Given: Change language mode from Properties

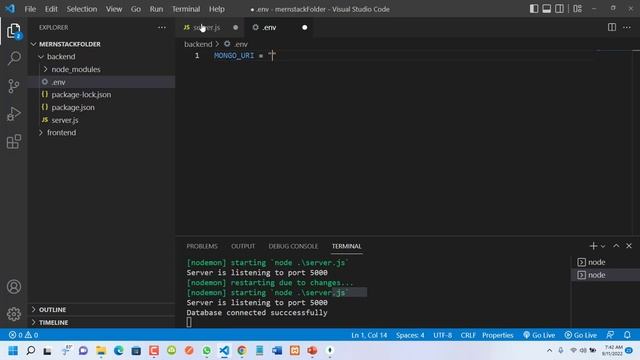Looking at the screenshot, I should [498, 335].
